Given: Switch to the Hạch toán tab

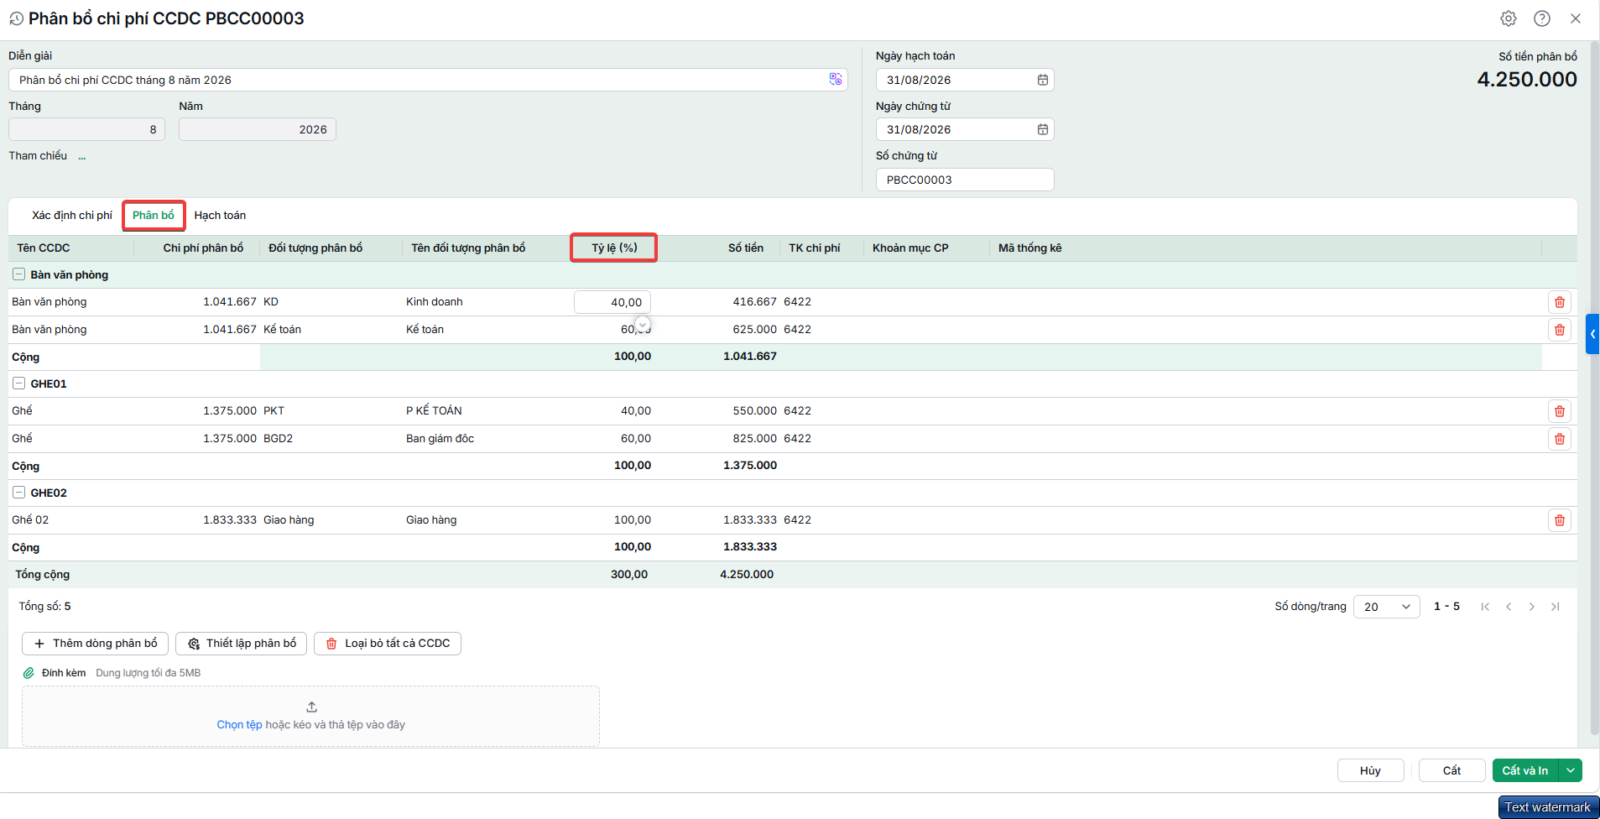Looking at the screenshot, I should 220,216.
